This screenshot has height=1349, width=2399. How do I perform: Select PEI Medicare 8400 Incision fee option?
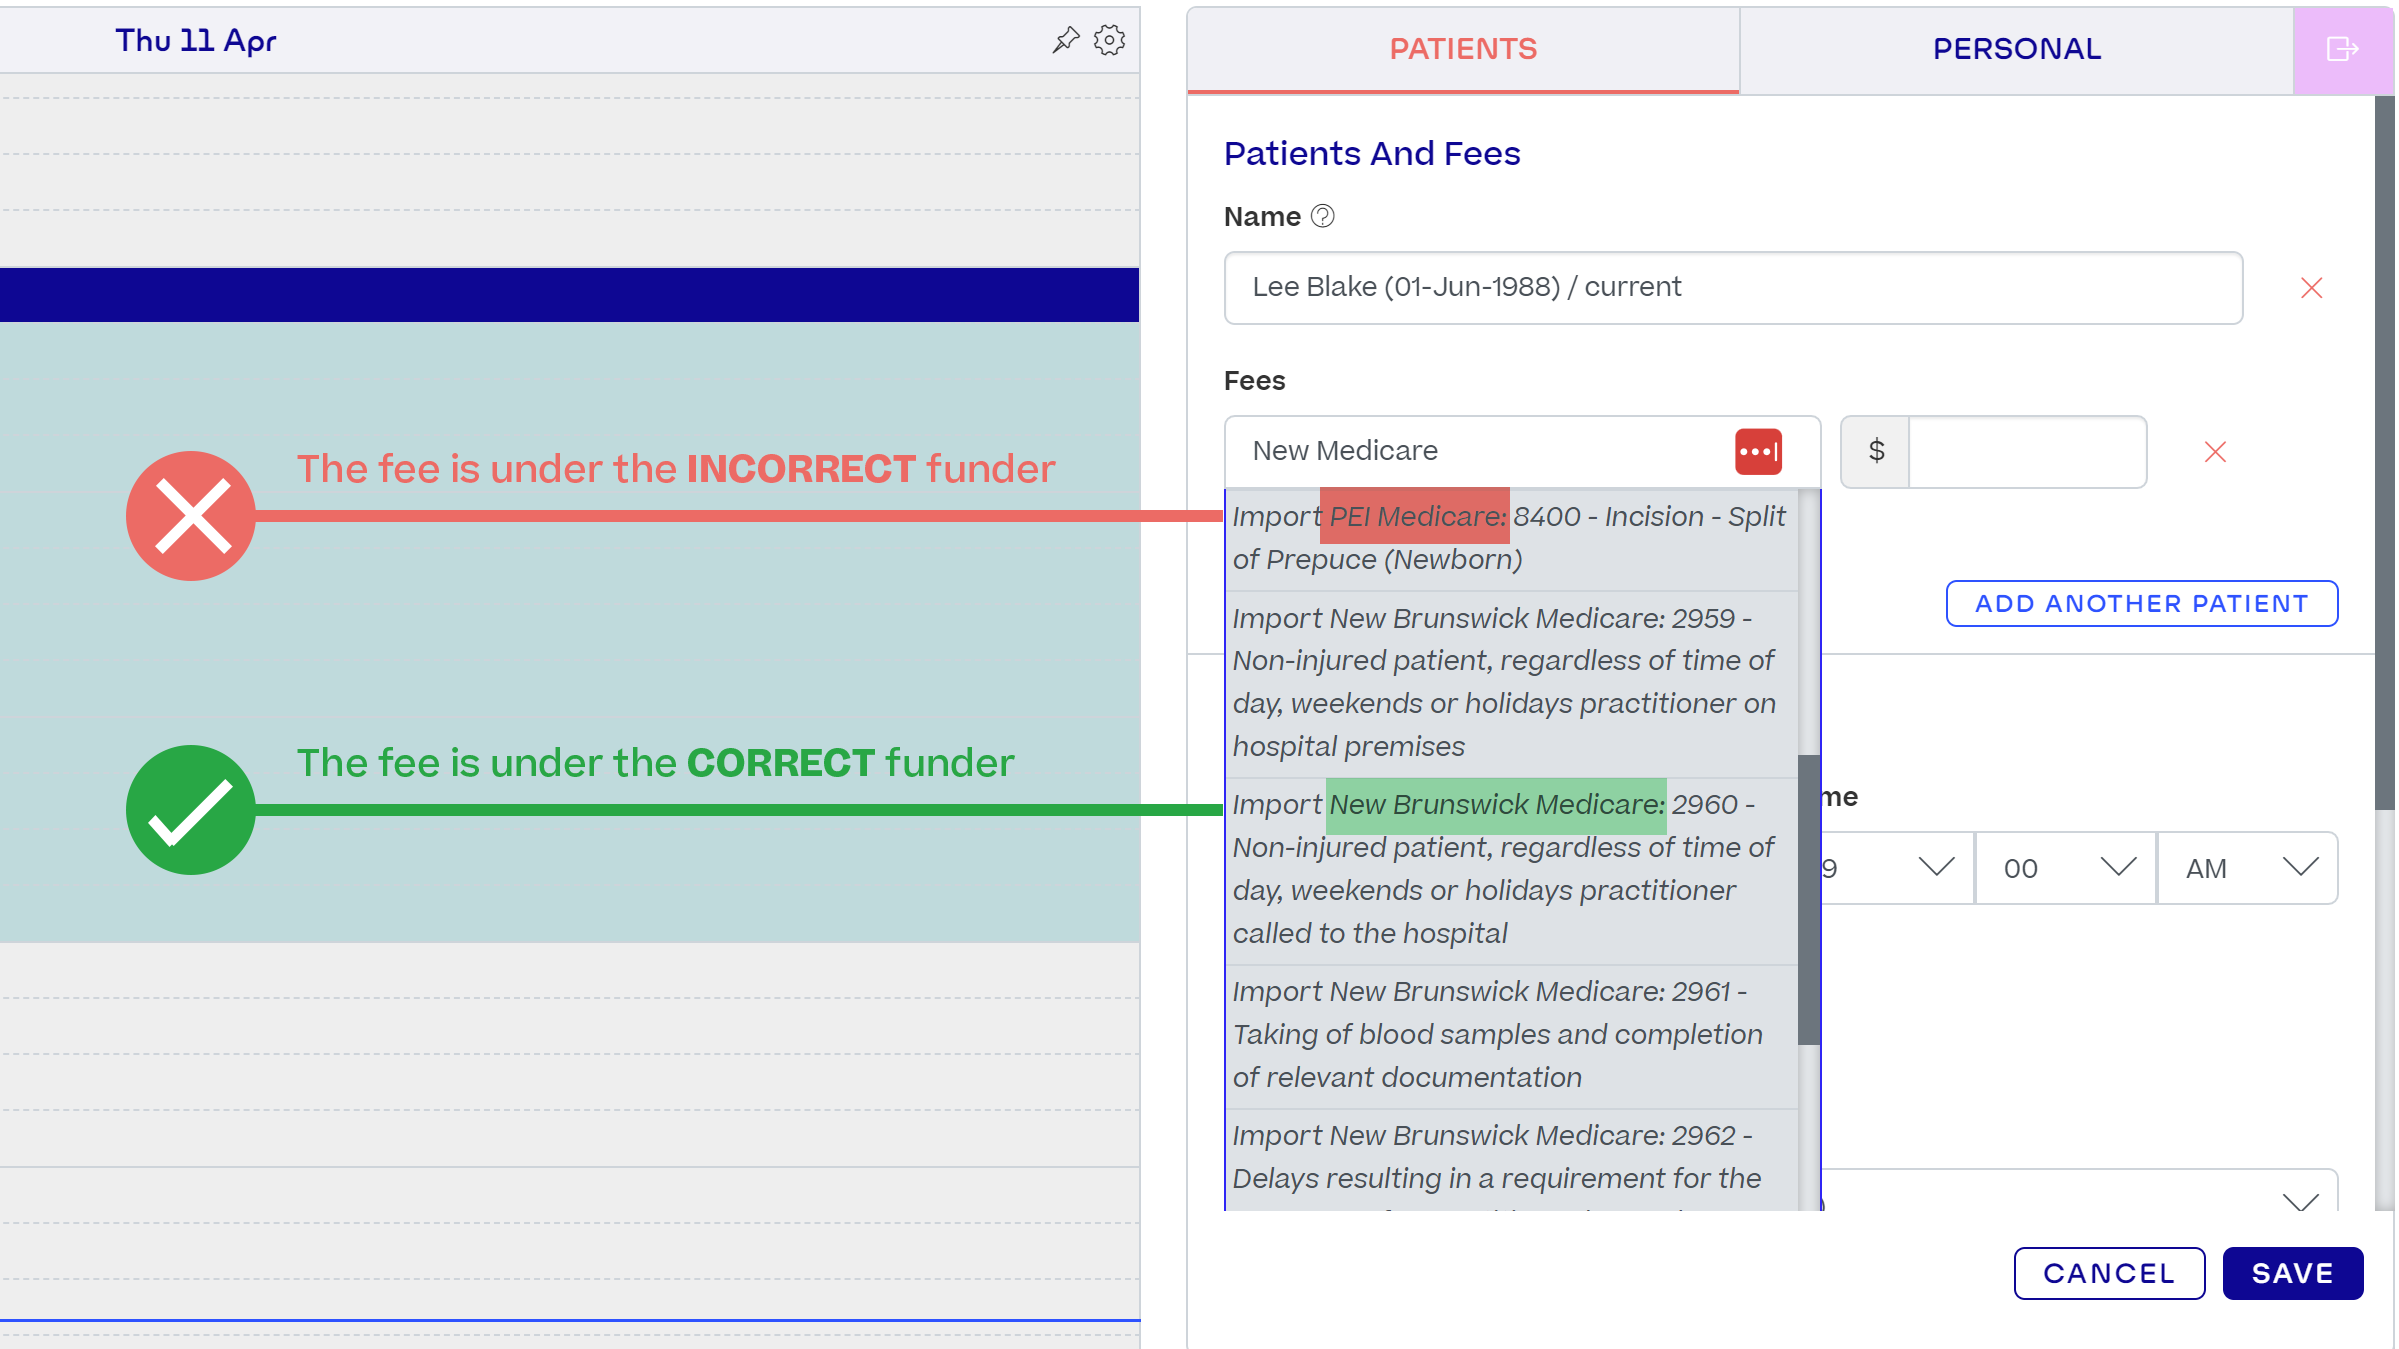click(x=1512, y=538)
